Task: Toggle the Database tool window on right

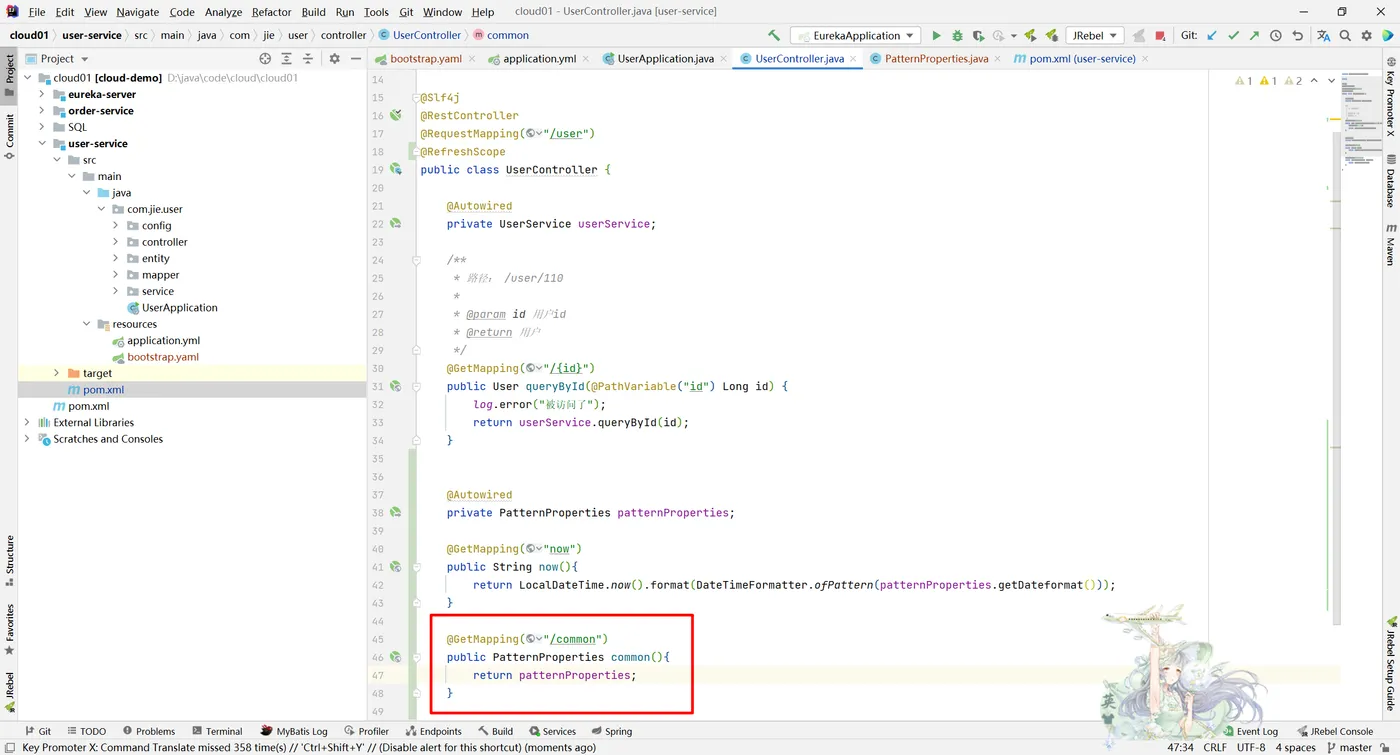Action: click(x=1390, y=181)
